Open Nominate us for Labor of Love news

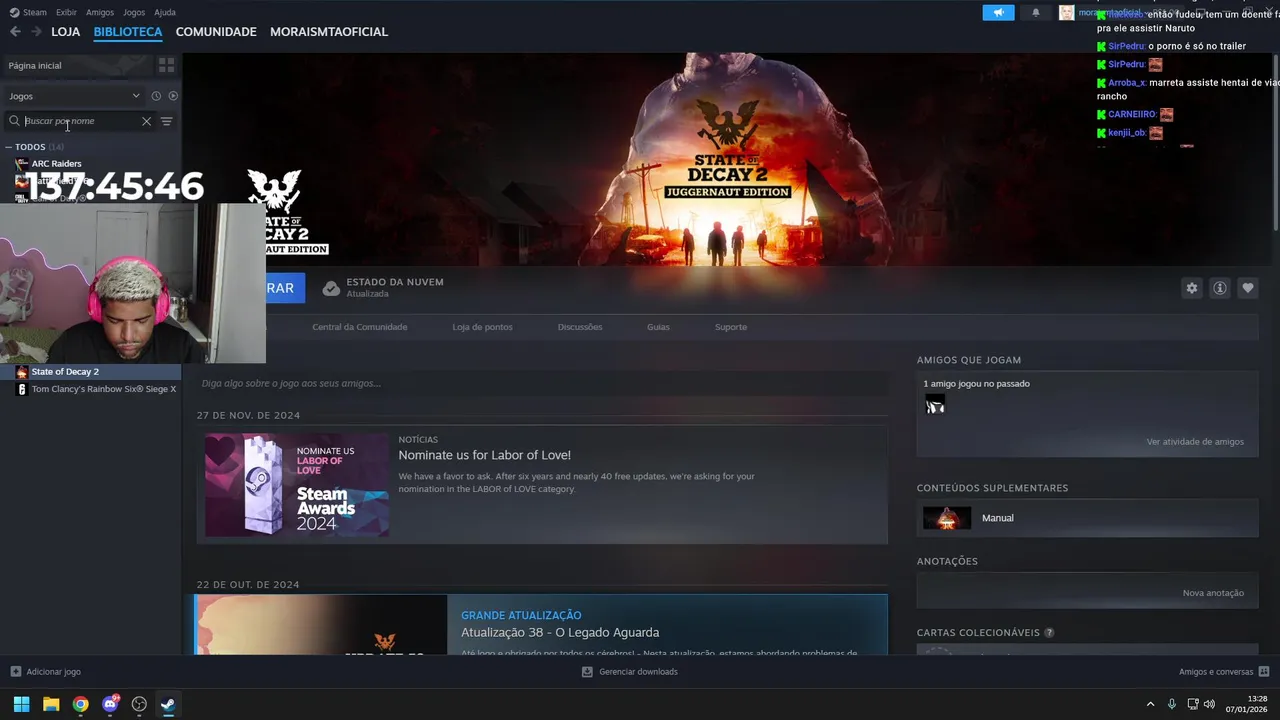[x=484, y=455]
